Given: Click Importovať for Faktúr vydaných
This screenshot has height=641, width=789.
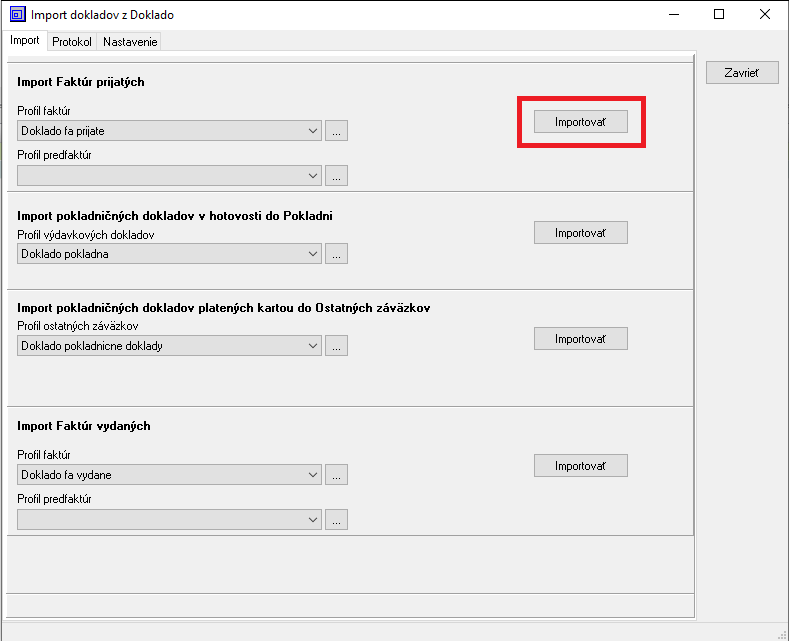Looking at the screenshot, I should (581, 465).
